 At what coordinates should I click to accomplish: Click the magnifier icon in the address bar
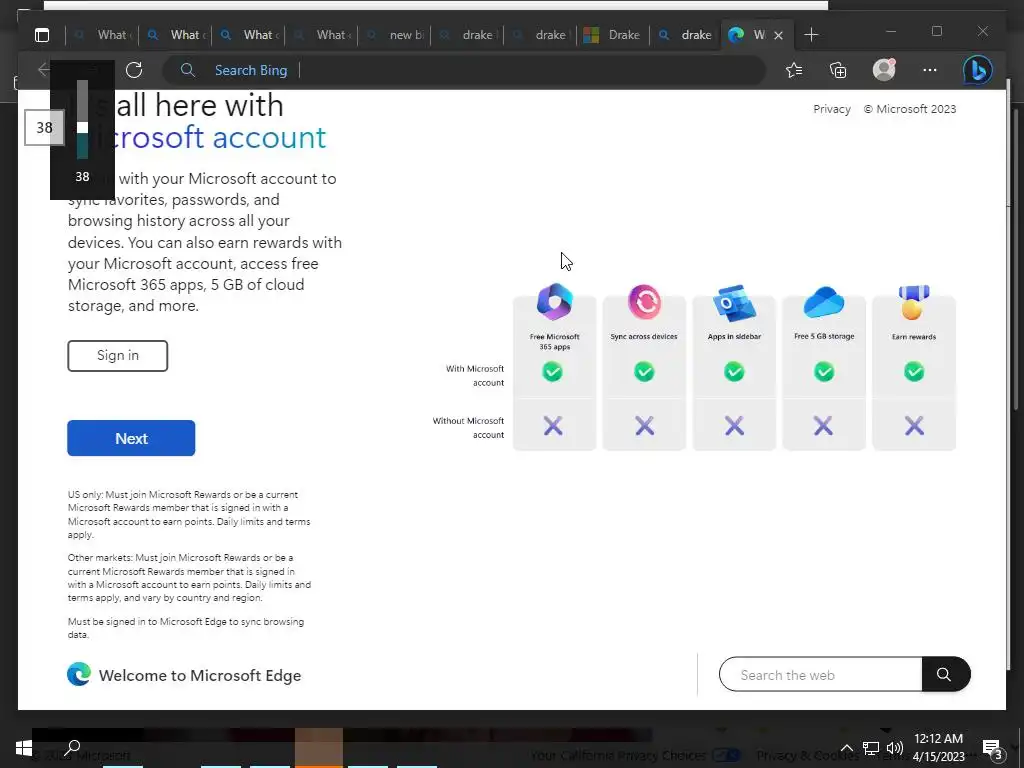(x=187, y=70)
